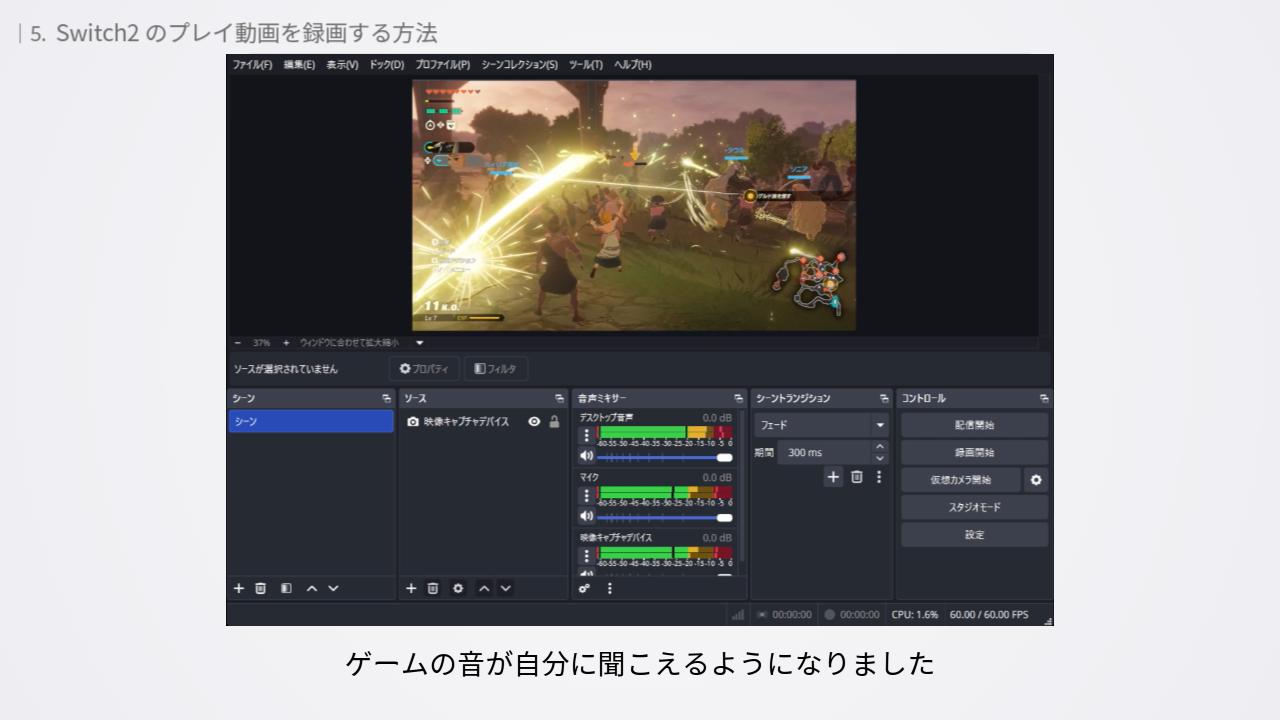This screenshot has height=720, width=1280.
Task: Move source up with the up arrow
Action: [x=484, y=588]
